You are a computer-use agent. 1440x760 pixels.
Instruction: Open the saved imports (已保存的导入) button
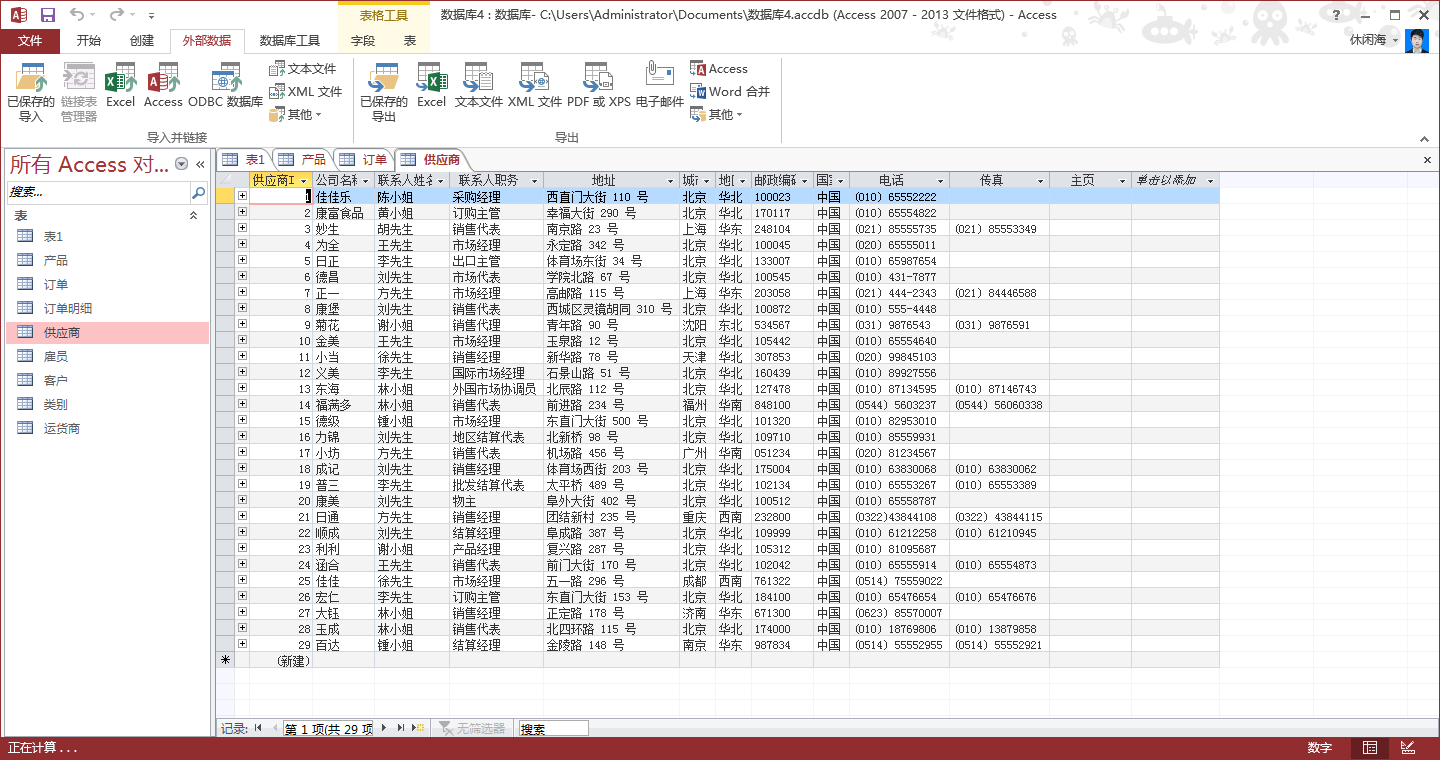pos(31,92)
